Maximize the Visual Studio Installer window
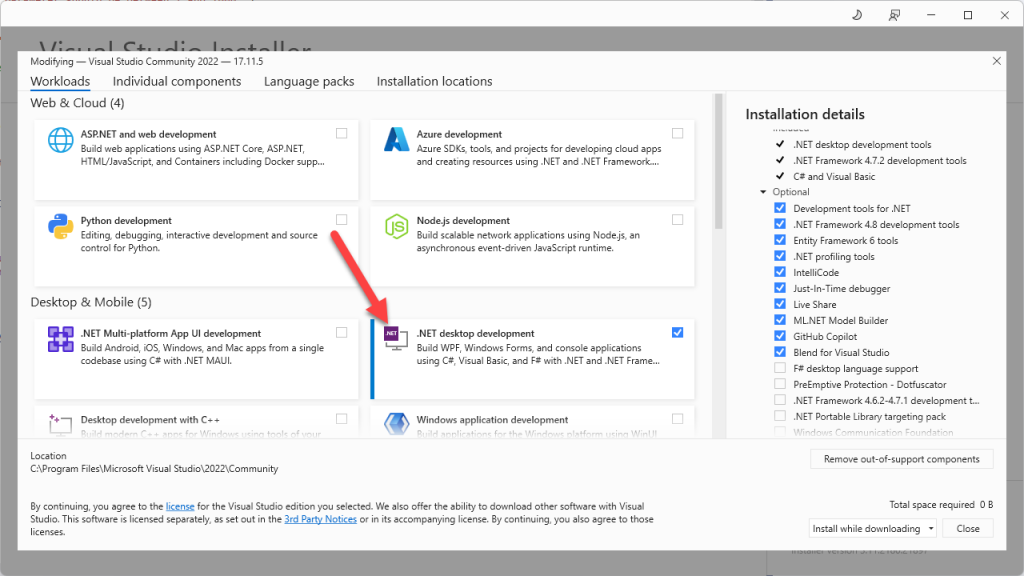1024x576 pixels. [x=968, y=15]
